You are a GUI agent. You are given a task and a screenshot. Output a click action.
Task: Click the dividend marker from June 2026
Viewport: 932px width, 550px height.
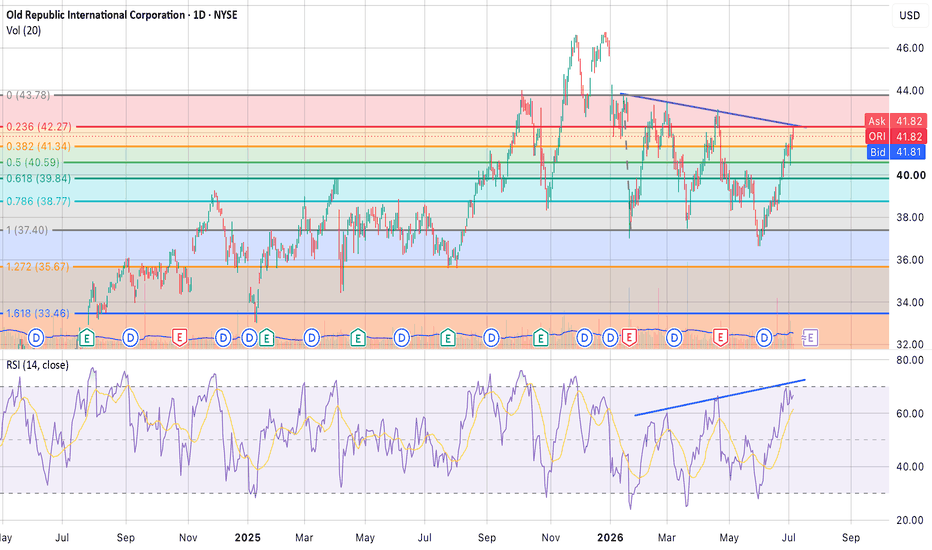(x=764, y=338)
